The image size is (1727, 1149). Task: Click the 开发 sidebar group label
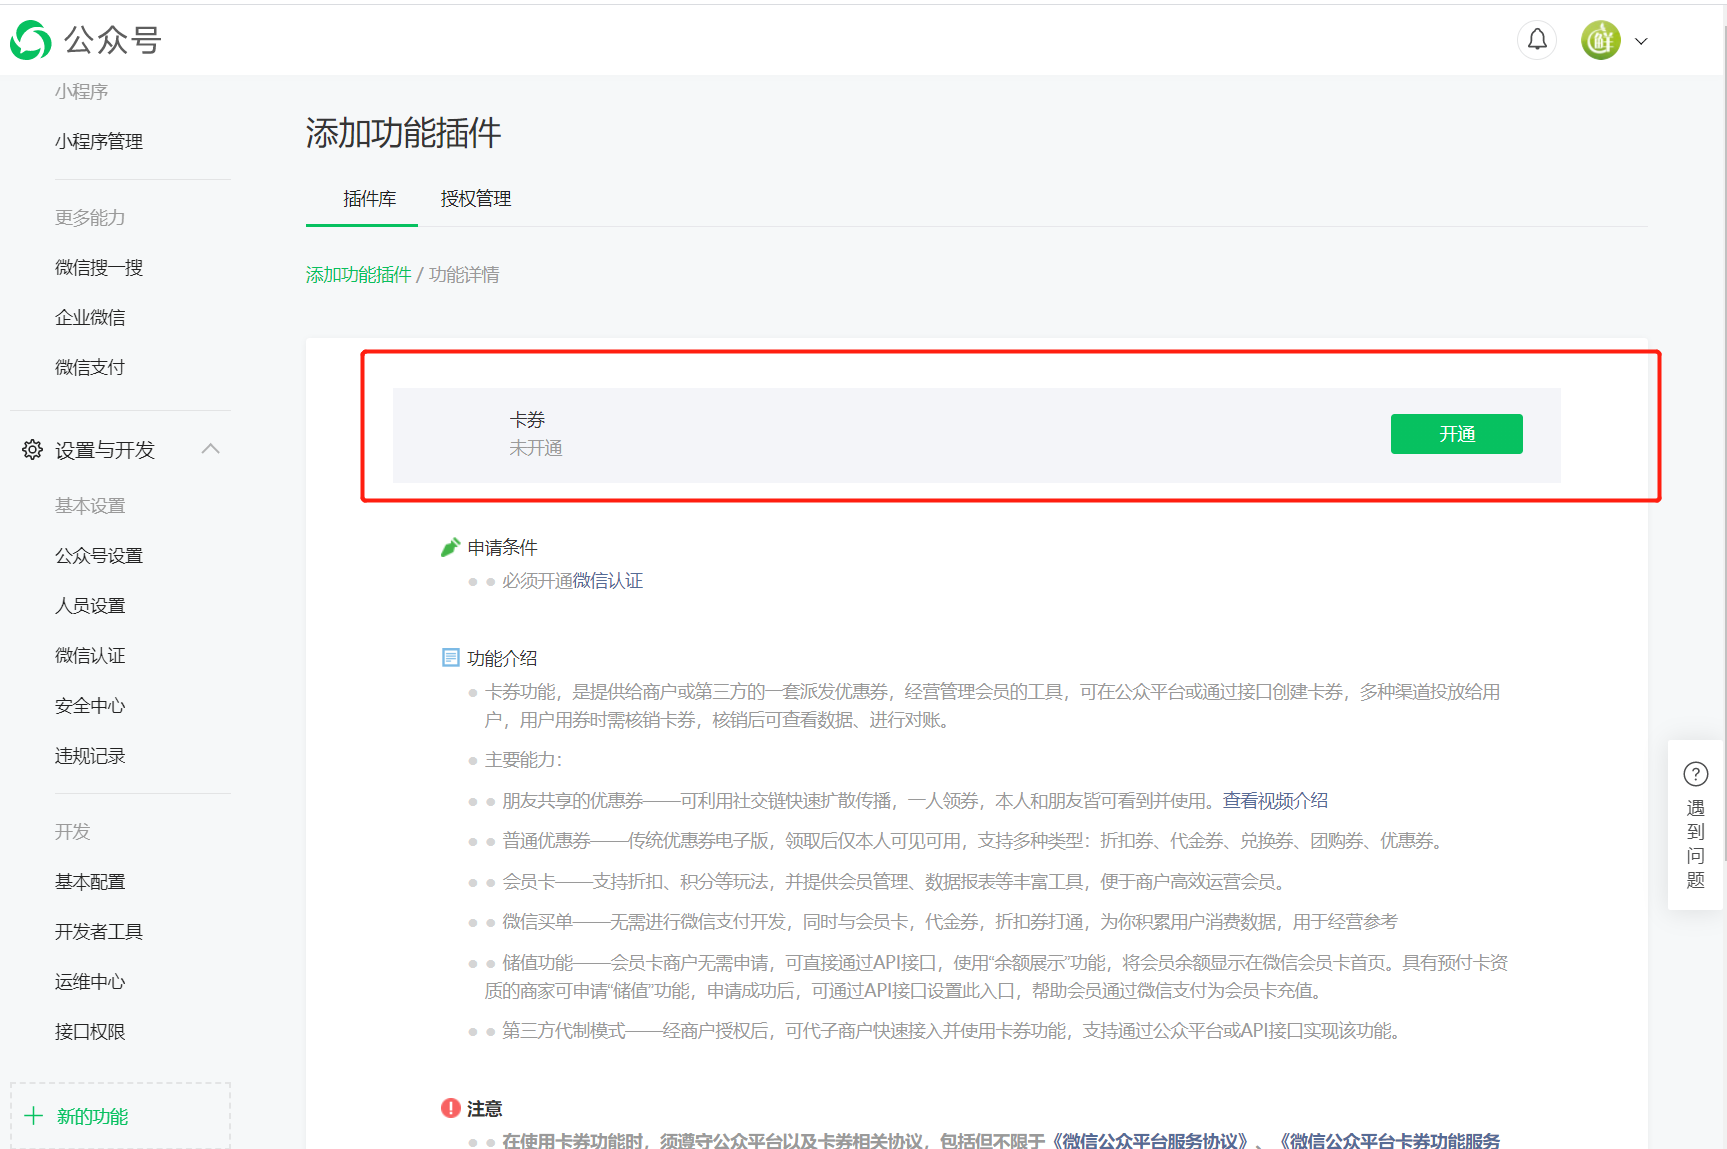pyautogui.click(x=72, y=832)
